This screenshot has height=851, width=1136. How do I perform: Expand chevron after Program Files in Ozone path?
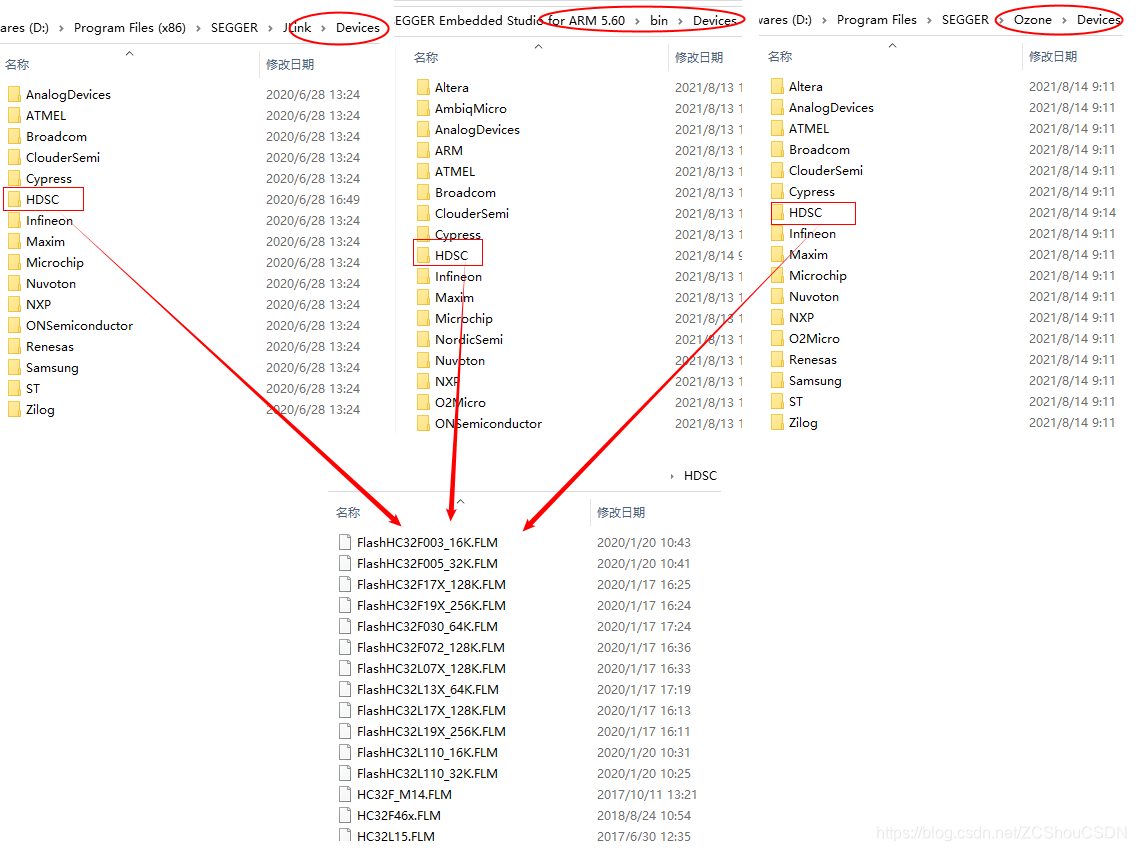[x=930, y=20]
